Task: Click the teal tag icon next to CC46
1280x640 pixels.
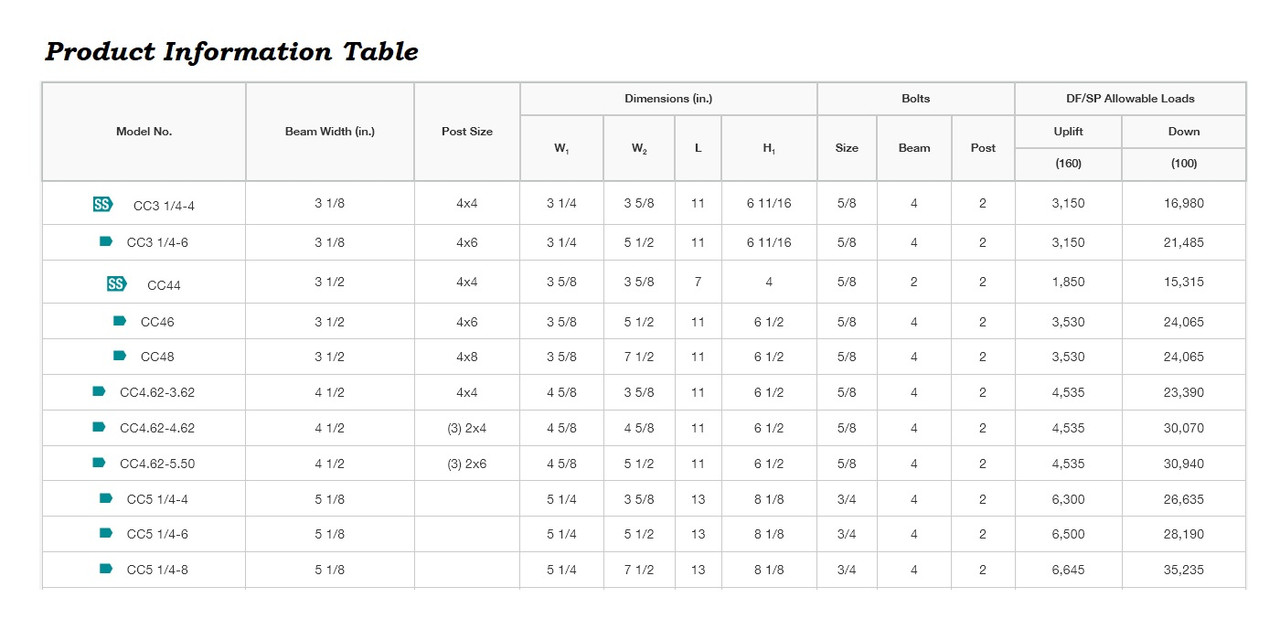Action: (120, 321)
